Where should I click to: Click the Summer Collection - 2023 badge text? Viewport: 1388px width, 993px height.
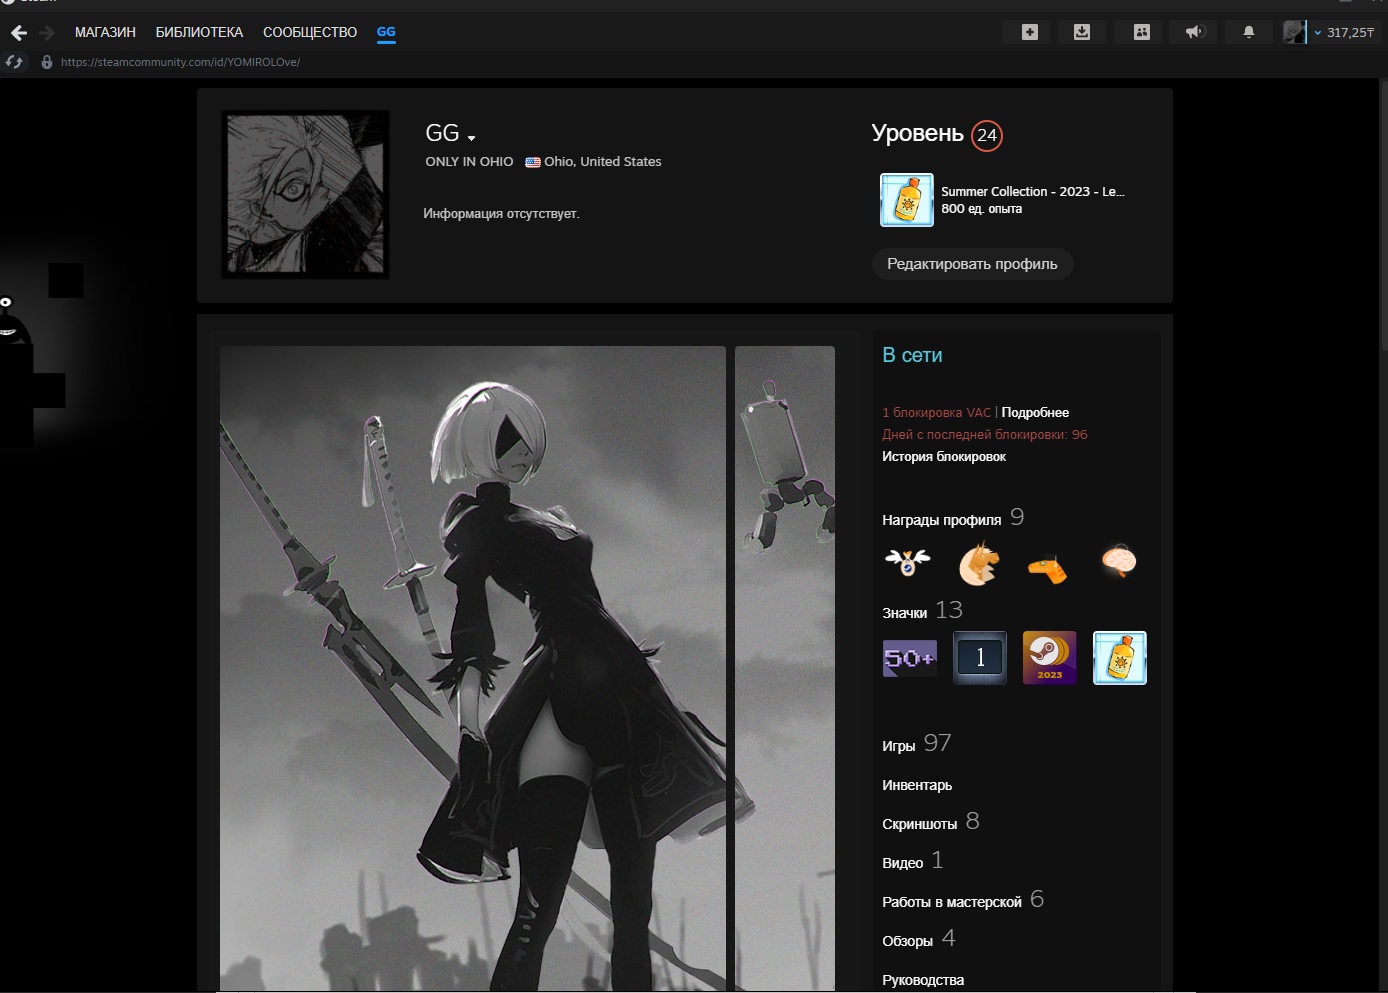(1033, 191)
